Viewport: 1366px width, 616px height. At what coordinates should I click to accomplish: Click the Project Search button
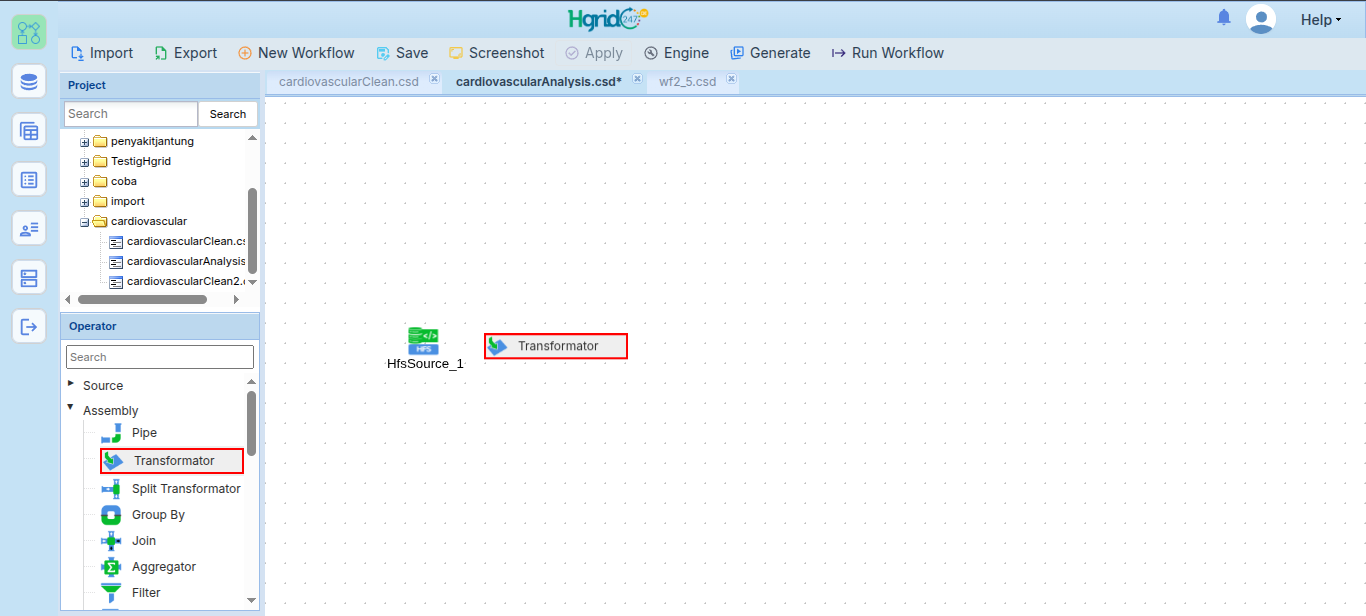coord(228,114)
